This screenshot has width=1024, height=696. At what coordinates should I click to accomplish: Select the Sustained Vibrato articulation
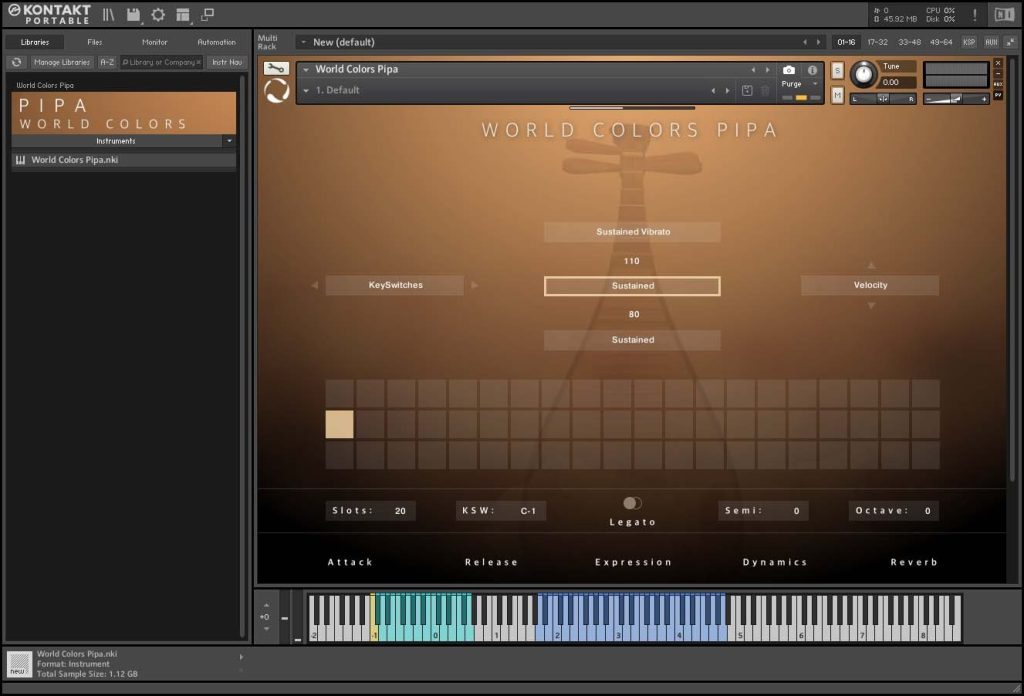[x=632, y=232]
